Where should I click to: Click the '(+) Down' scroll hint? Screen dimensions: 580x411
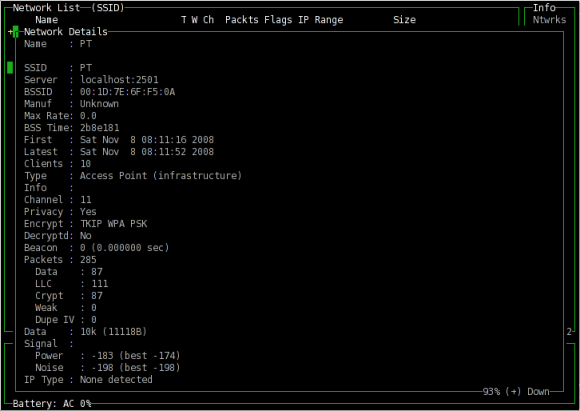click(527, 392)
